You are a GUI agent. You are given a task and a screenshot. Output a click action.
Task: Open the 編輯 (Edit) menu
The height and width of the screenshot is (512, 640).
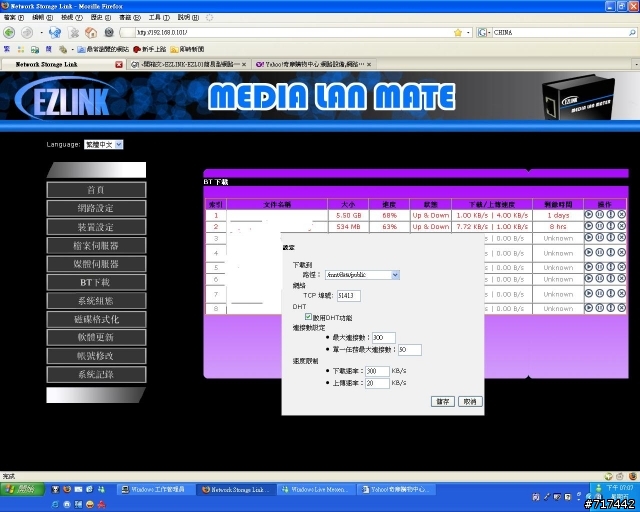pyautogui.click(x=42, y=18)
